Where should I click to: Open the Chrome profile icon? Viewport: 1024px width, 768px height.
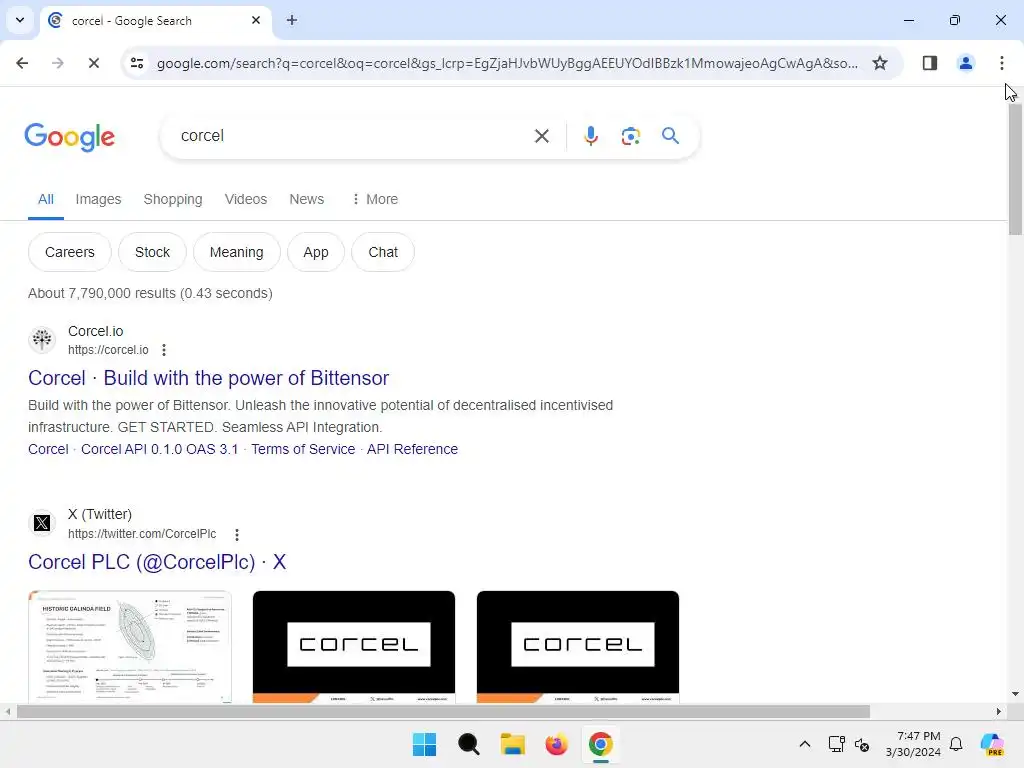pos(965,63)
